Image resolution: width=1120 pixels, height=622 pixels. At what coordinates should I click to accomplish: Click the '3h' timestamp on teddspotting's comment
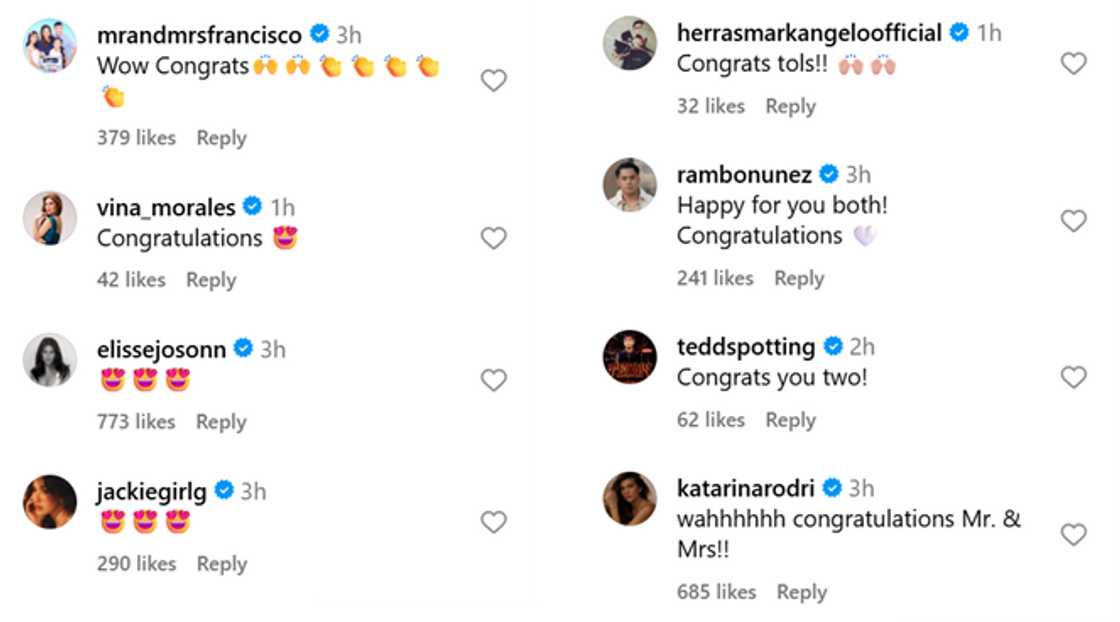point(862,347)
